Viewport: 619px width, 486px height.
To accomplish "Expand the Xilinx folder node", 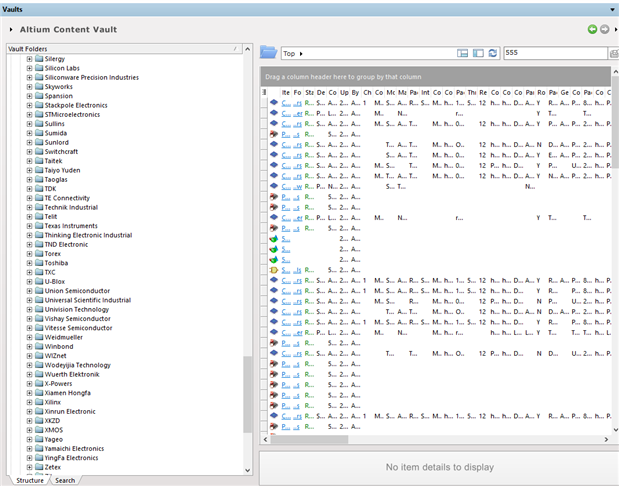I will (x=30, y=402).
